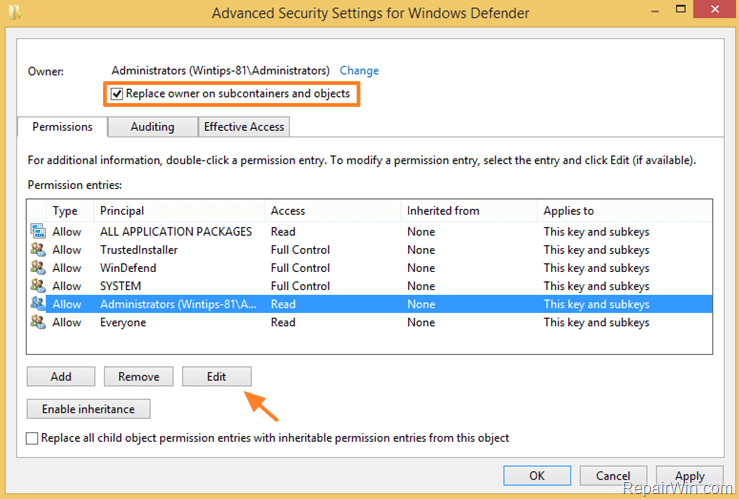
Task: Click the Everyone row user group icon
Action: (x=38, y=322)
